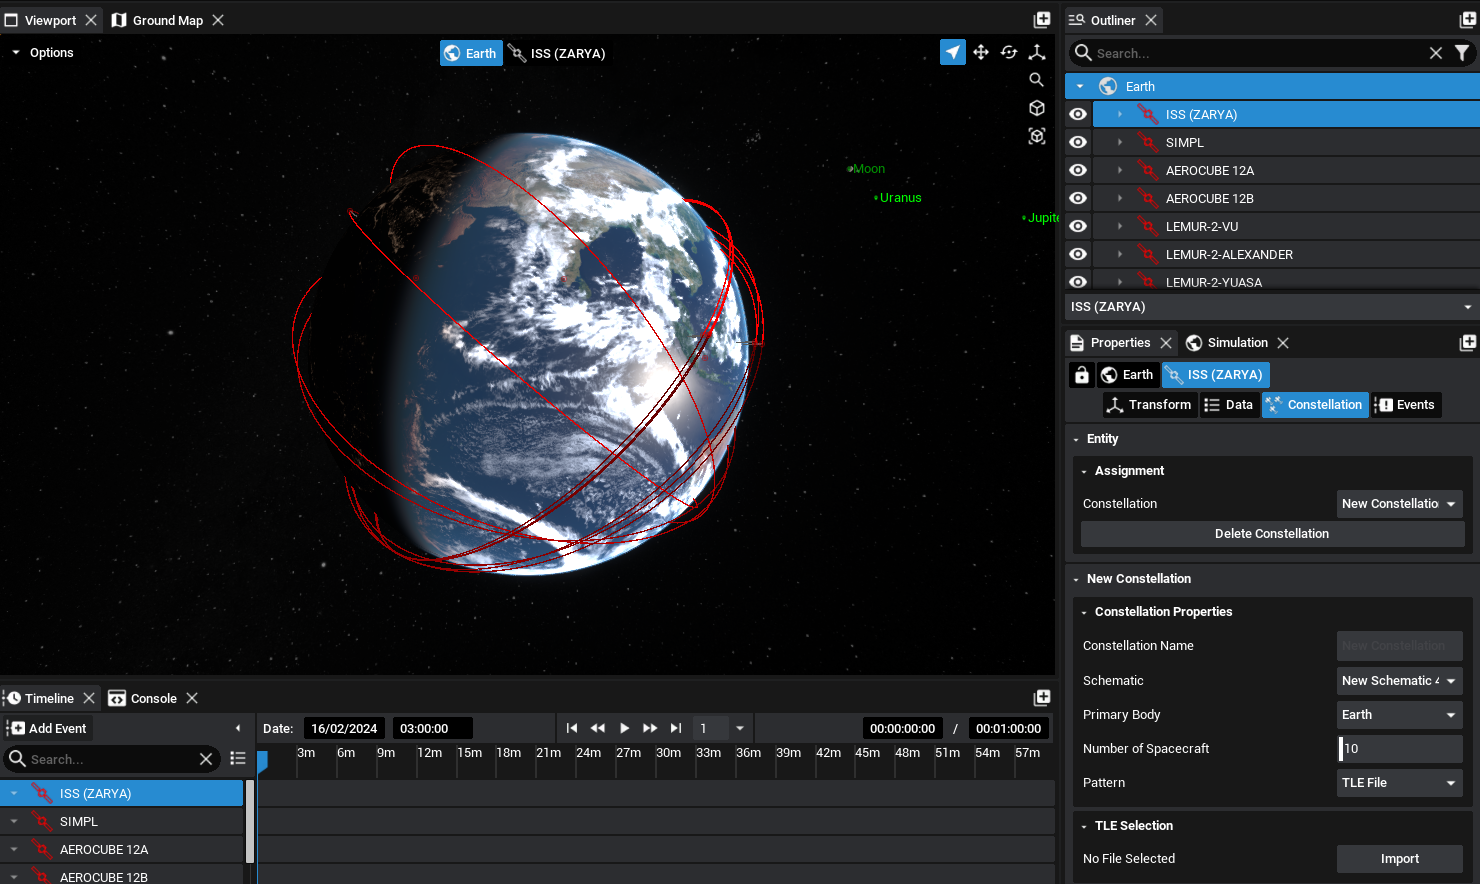This screenshot has width=1480, height=884.
Task: Click the Outliner search field
Action: (x=1258, y=53)
